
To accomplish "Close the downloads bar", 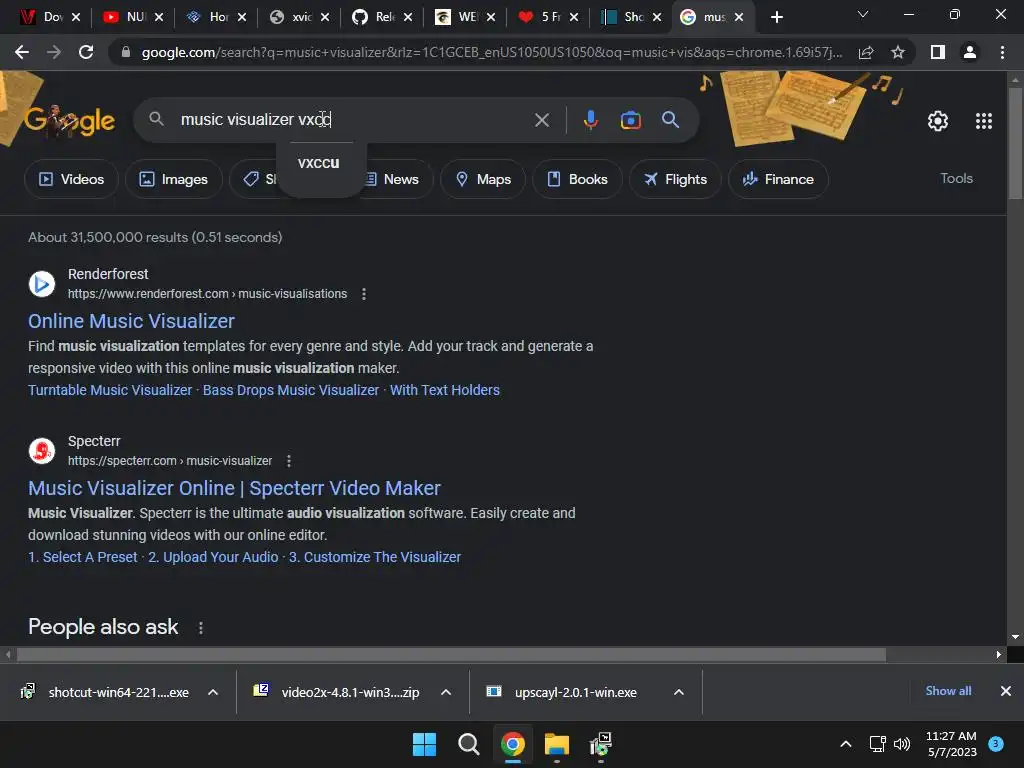I will click(x=1006, y=691).
